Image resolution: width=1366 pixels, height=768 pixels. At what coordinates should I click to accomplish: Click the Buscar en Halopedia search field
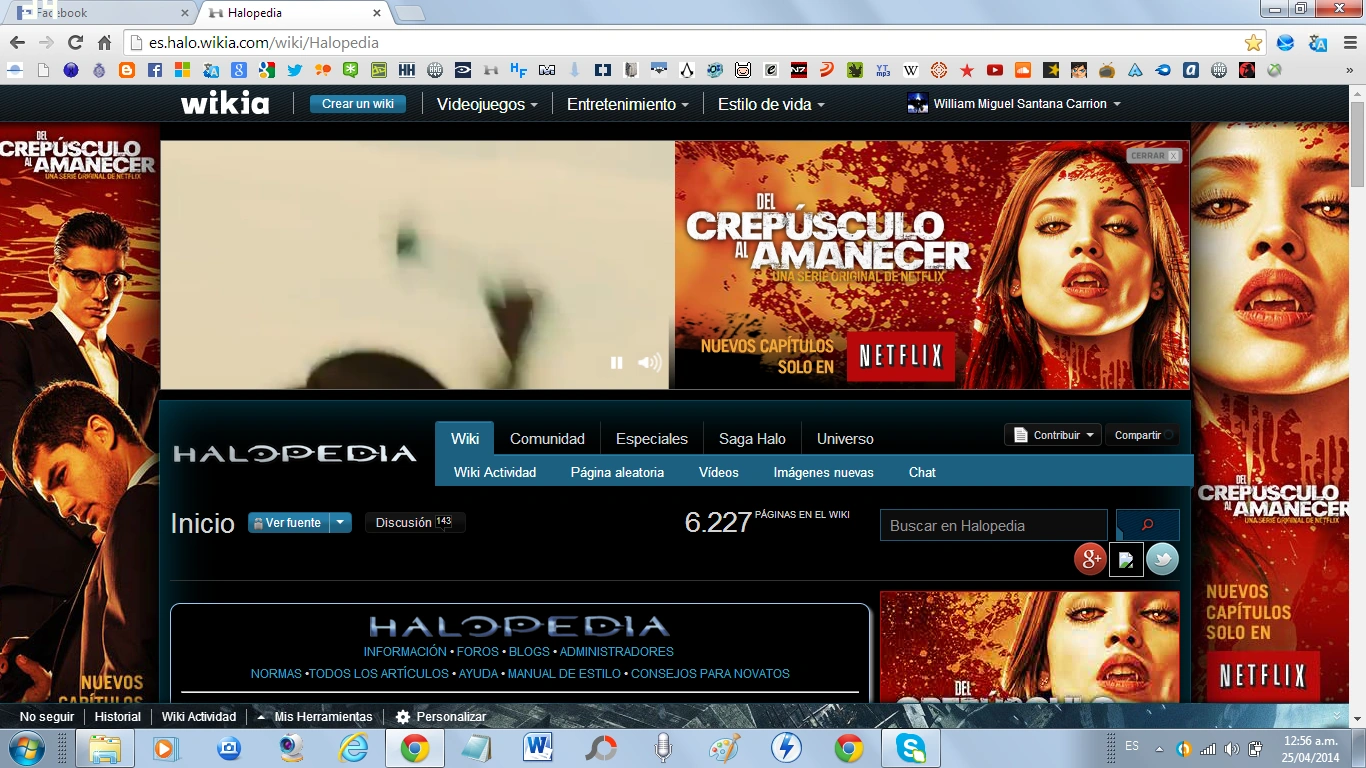(994, 525)
